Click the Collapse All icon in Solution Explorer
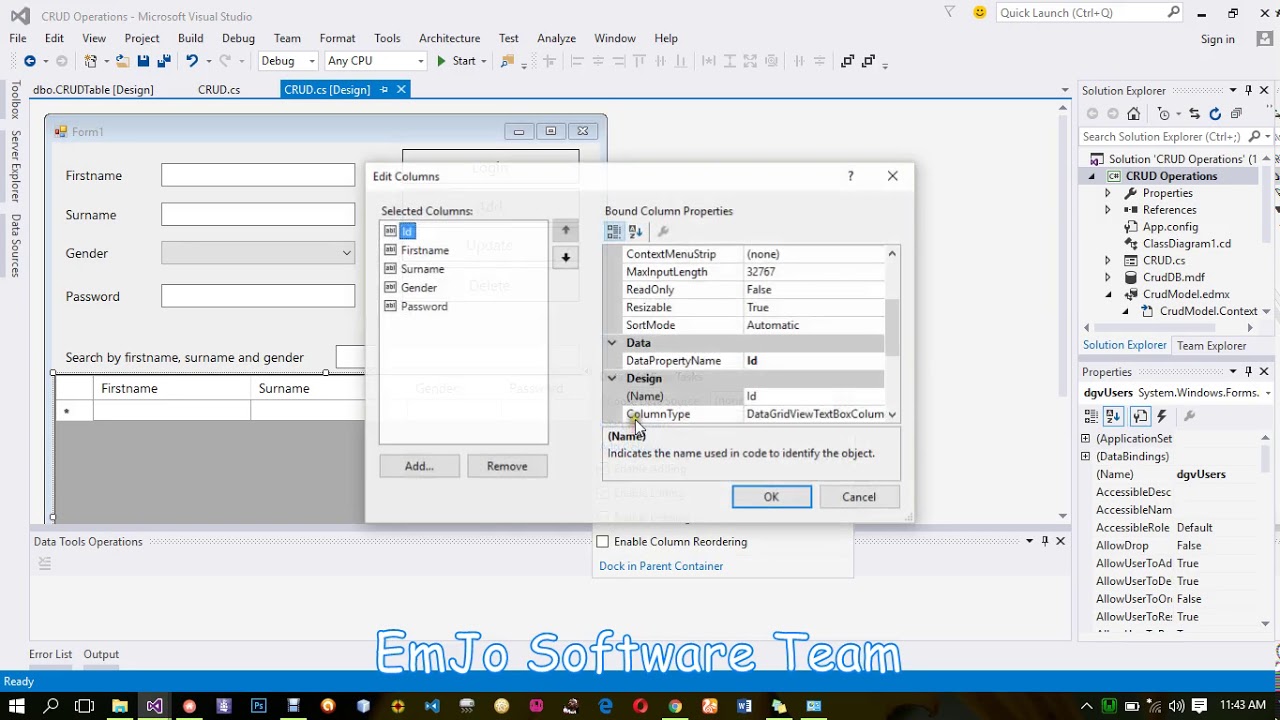 (x=1237, y=114)
